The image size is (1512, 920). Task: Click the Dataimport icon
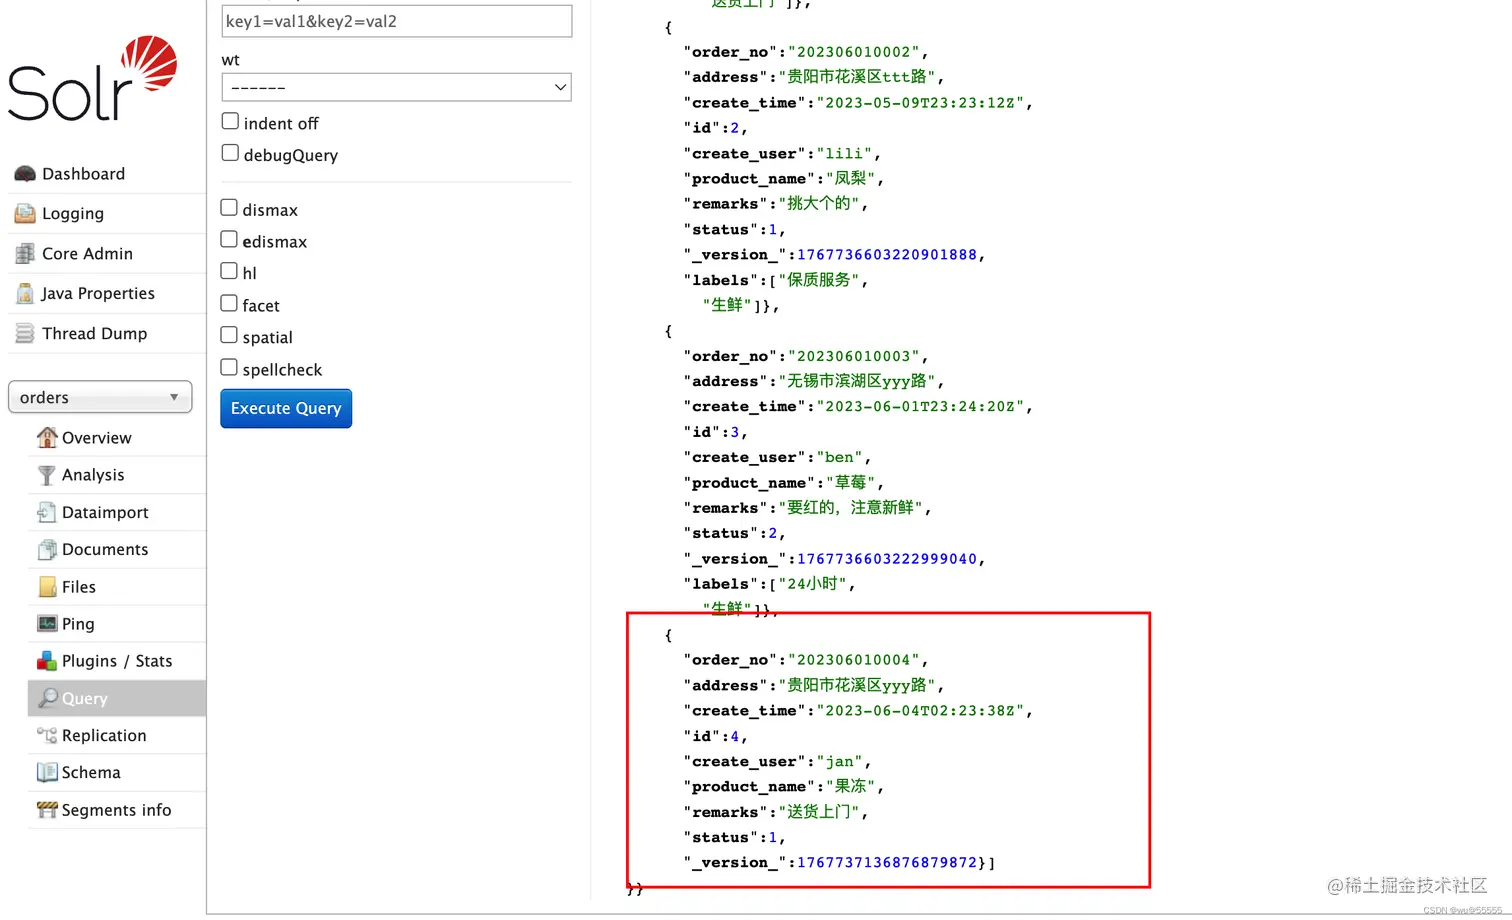pyautogui.click(x=47, y=512)
